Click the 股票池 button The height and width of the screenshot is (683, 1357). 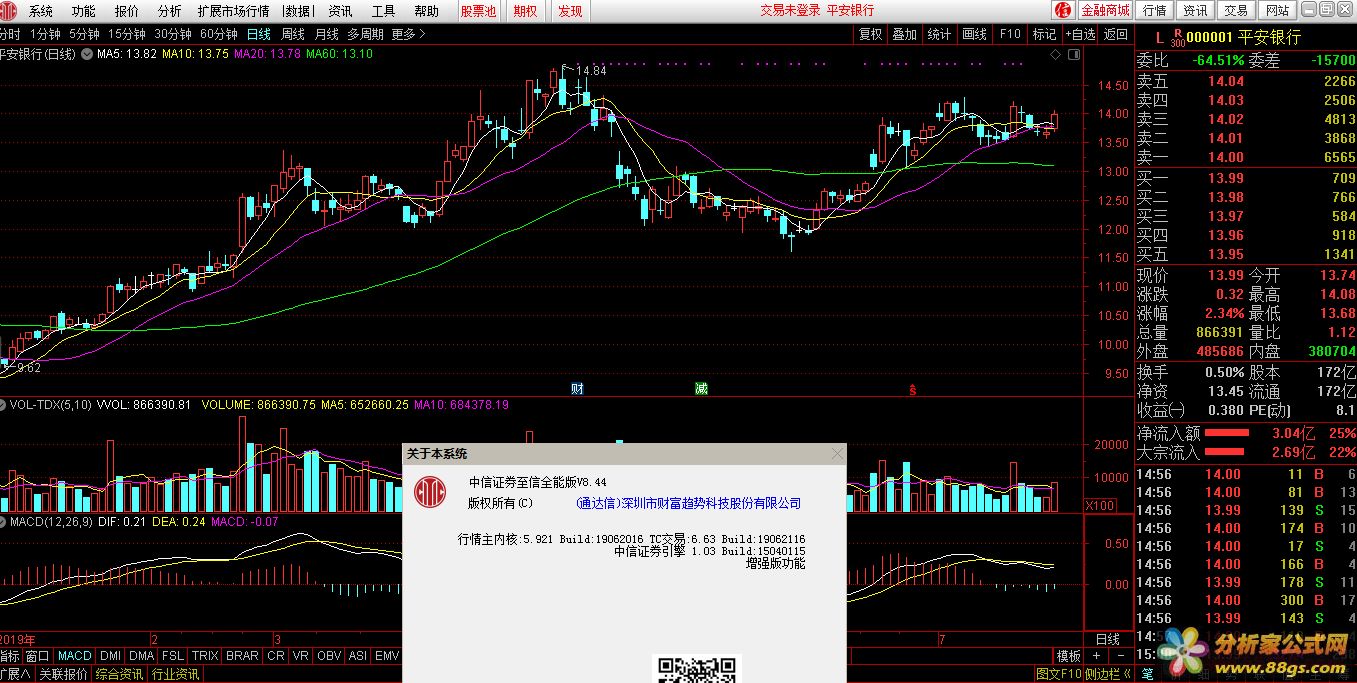[x=478, y=11]
